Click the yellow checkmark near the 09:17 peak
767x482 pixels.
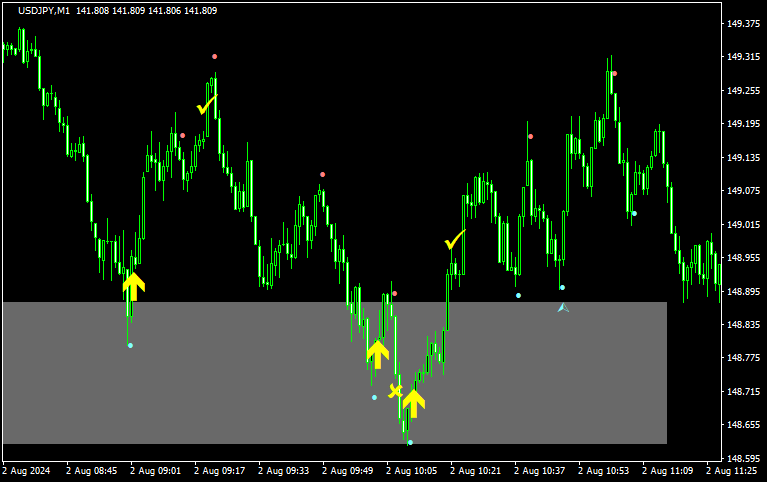click(207, 104)
